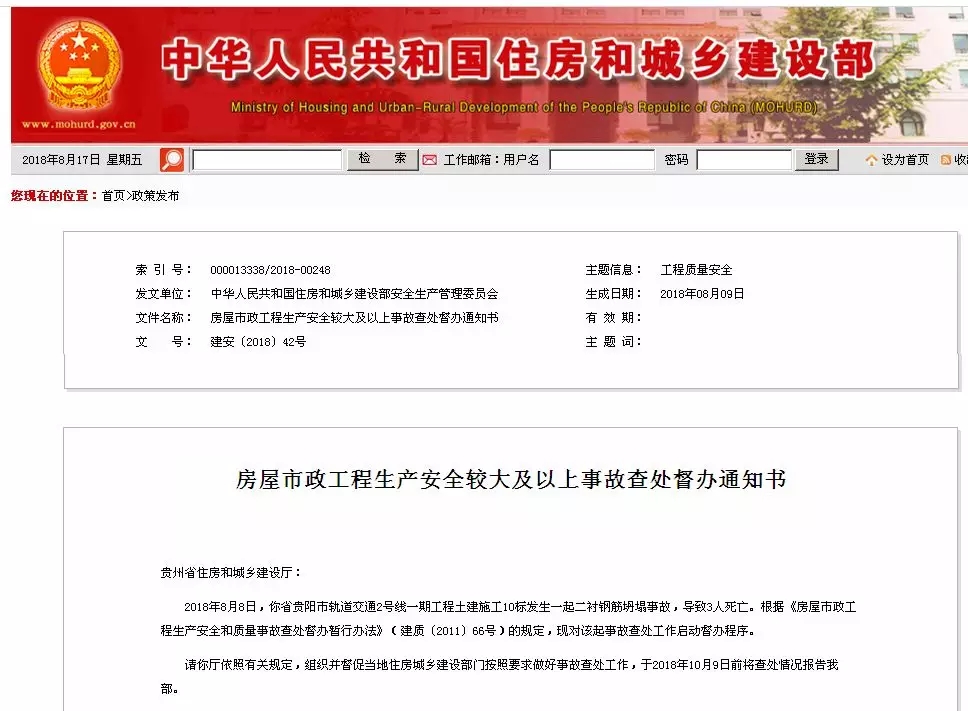Click the paragraph starting 请你厅依照有关规定
The width and height of the screenshot is (968, 711).
pyautogui.click(x=499, y=676)
